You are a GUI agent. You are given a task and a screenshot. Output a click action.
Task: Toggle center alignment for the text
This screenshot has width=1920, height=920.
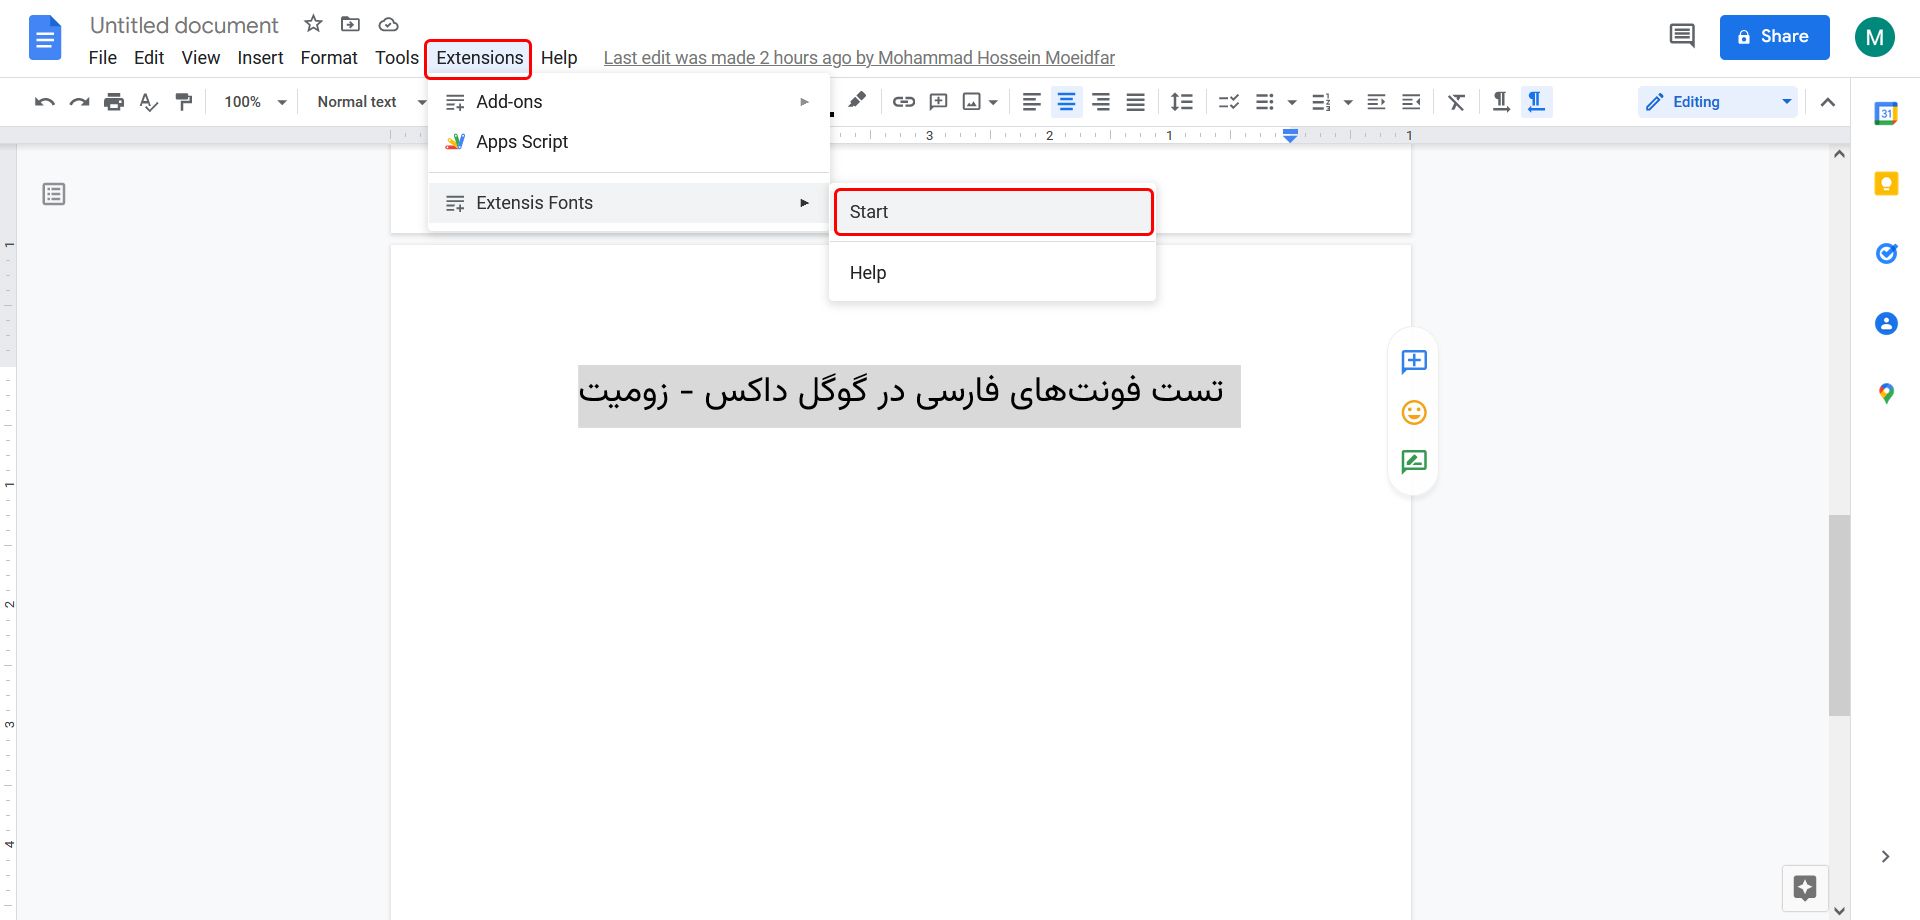point(1066,101)
